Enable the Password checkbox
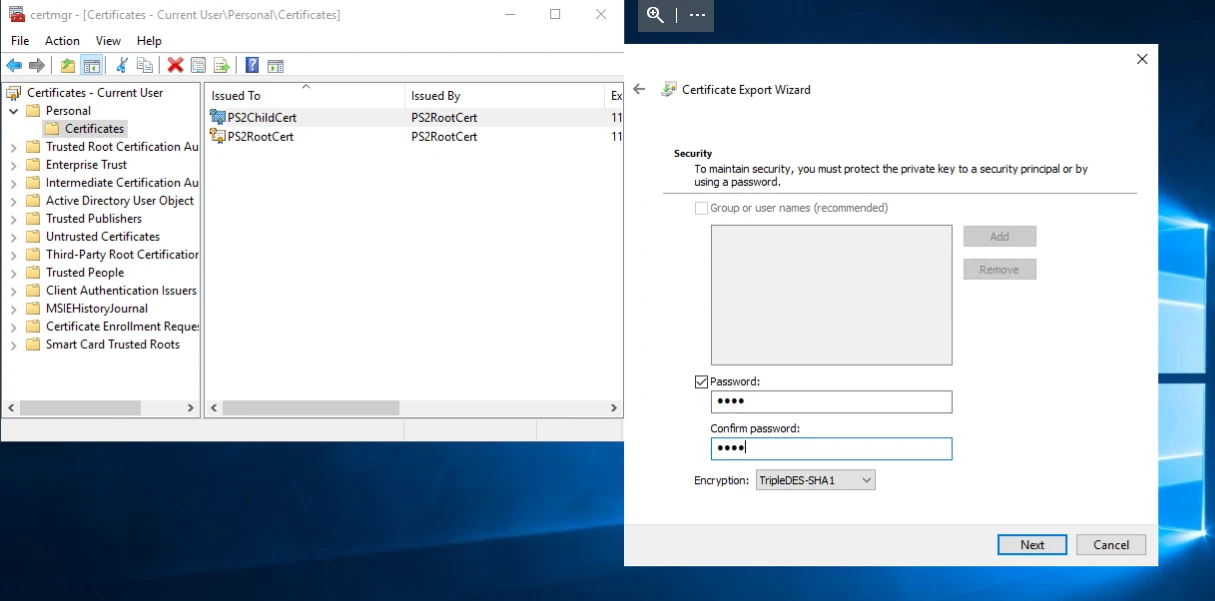The image size is (1215, 601). tap(701, 381)
